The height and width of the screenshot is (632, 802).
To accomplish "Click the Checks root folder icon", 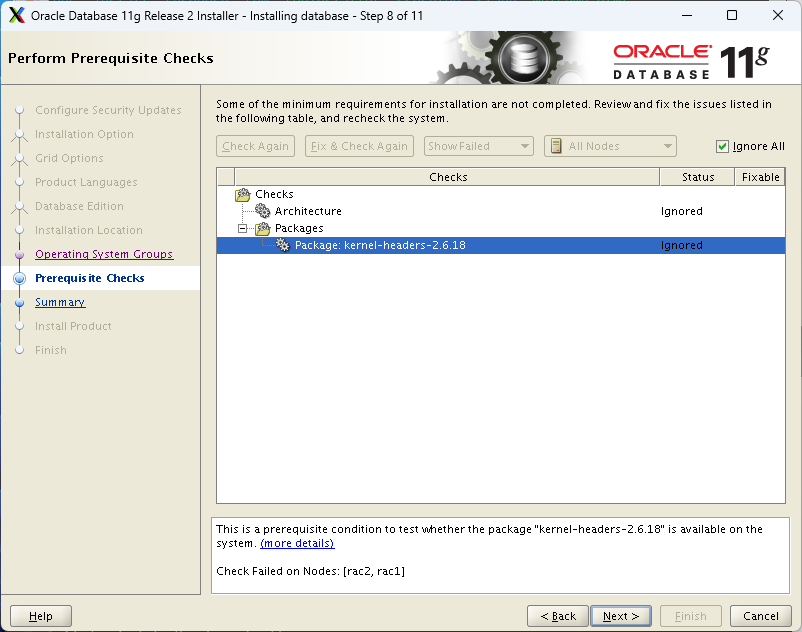I will 242,194.
